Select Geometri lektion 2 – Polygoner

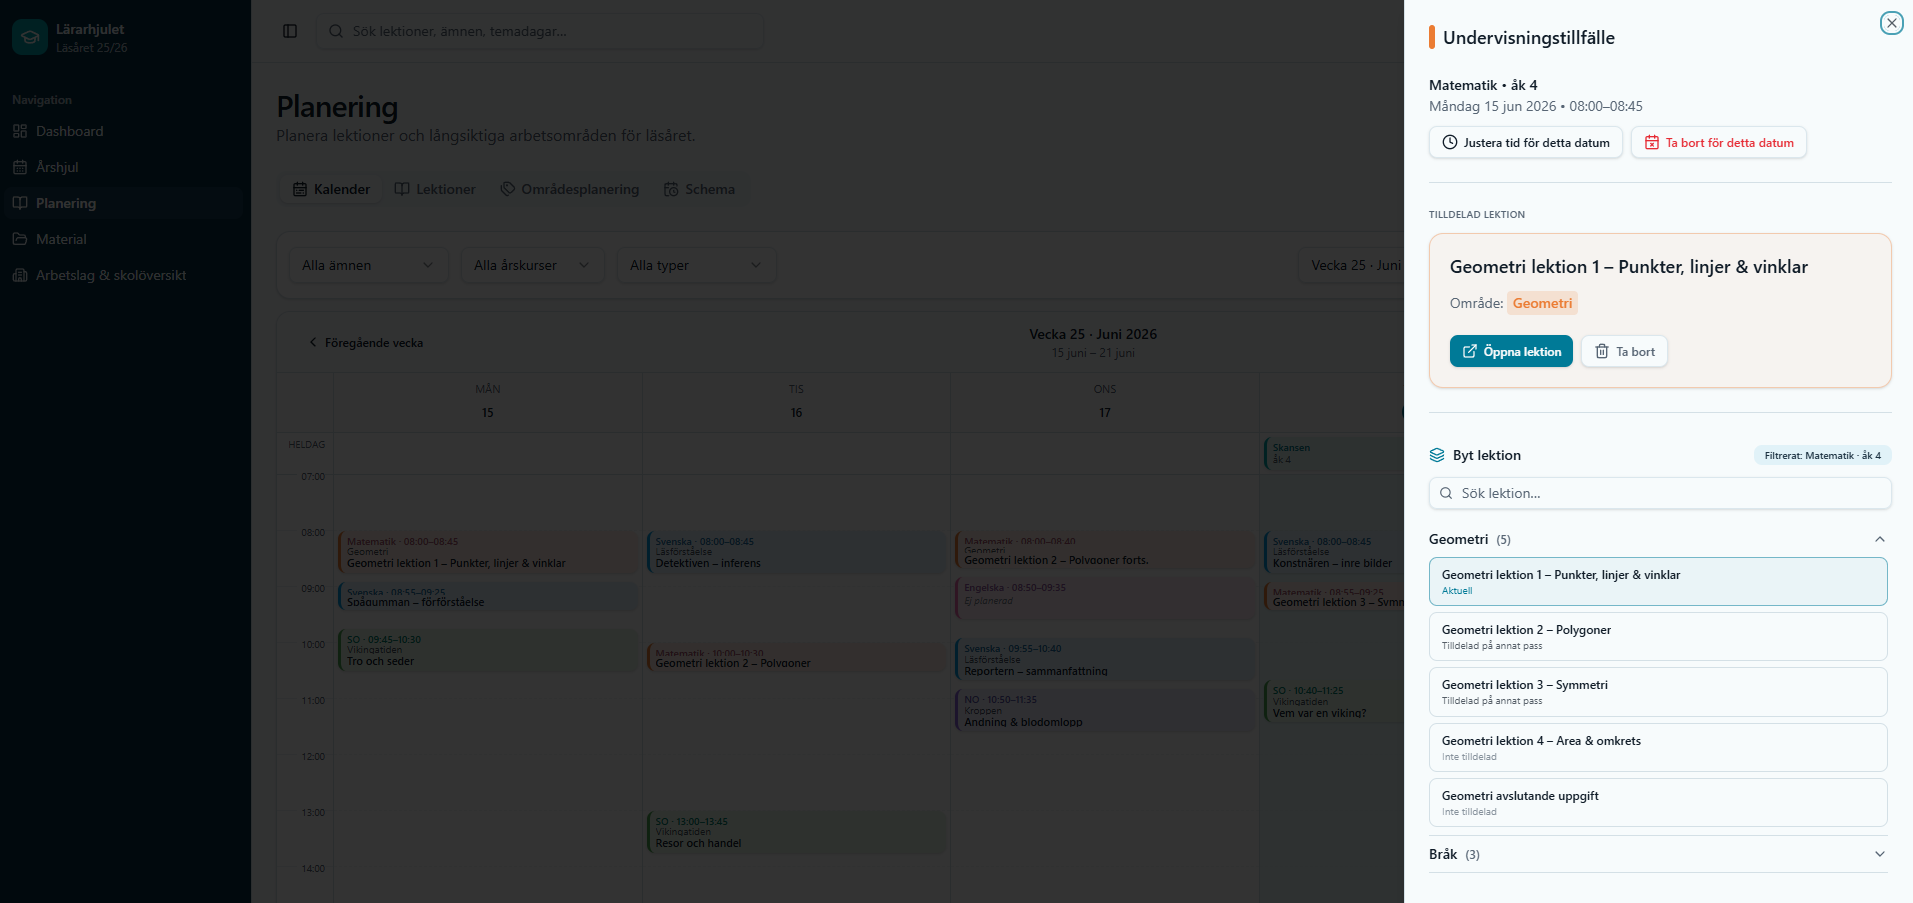point(1658,636)
